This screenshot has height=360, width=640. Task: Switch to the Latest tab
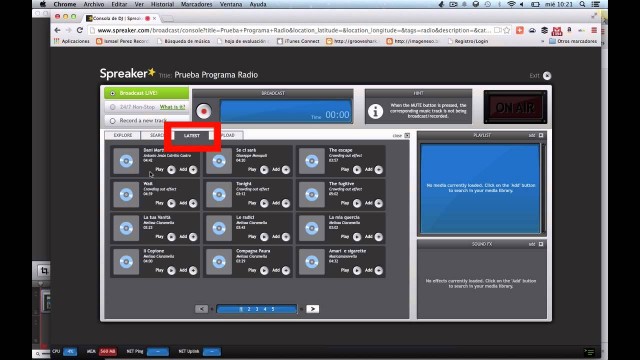click(x=191, y=136)
